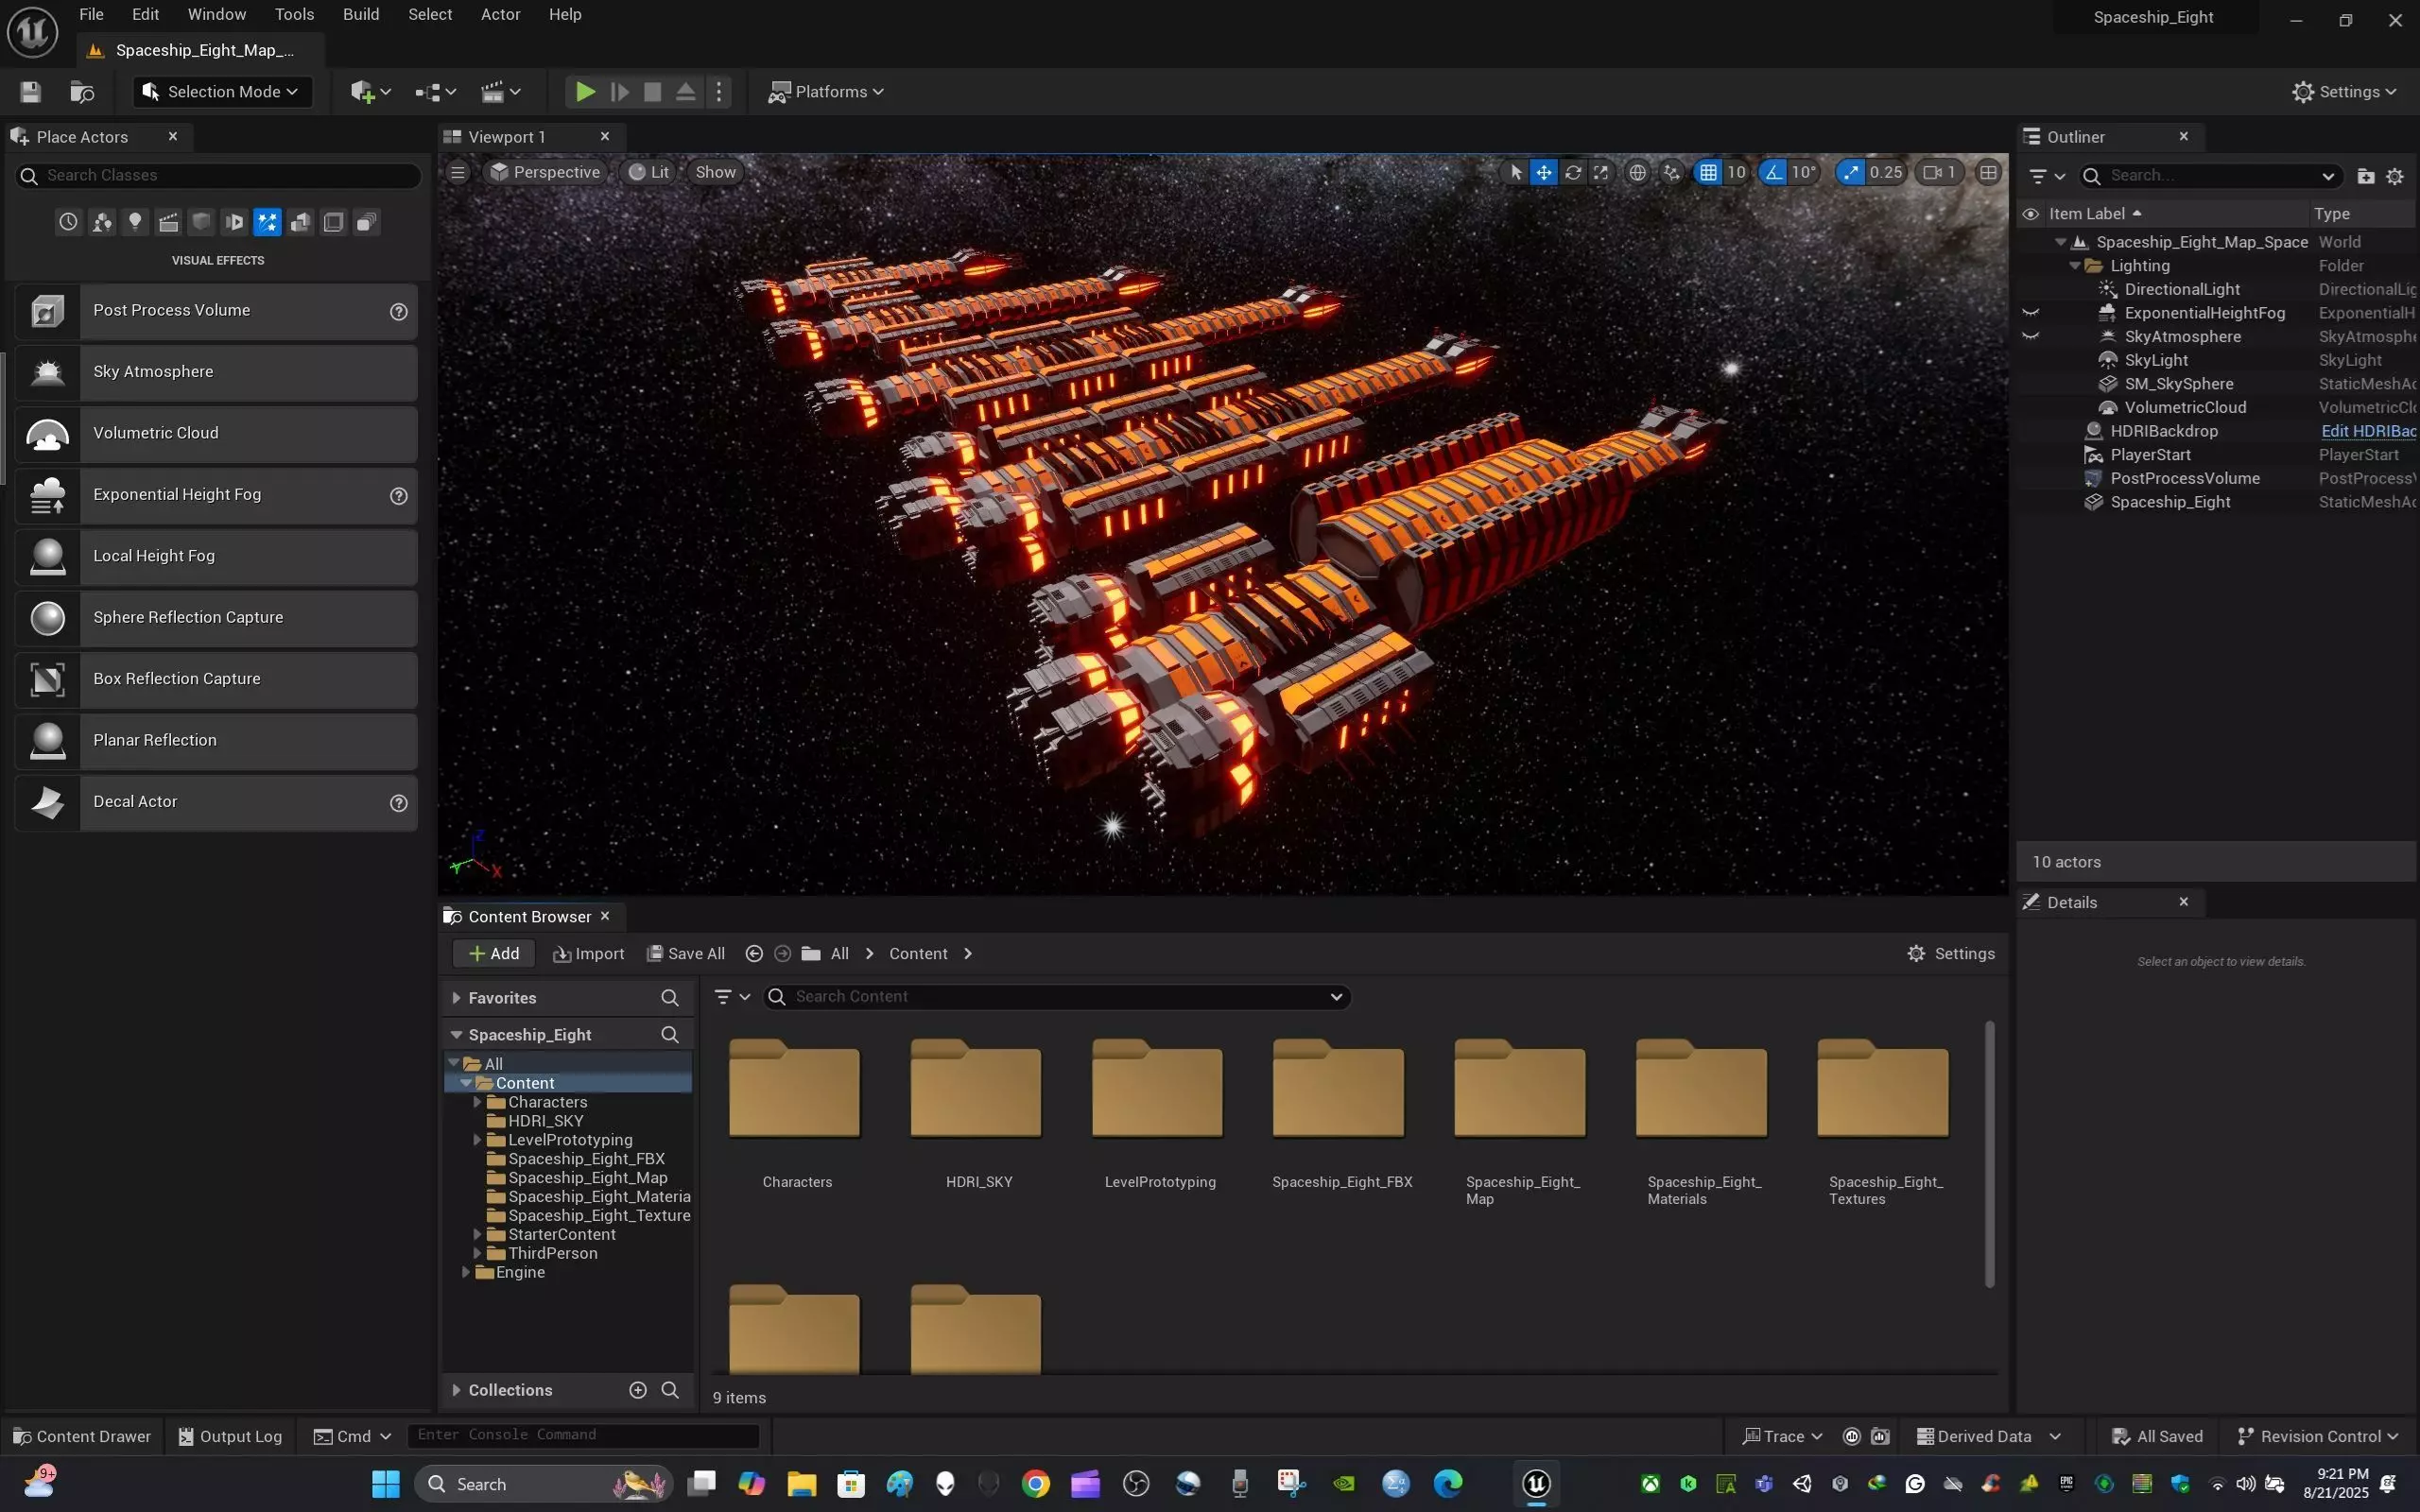Select the Recently Placed category icon

point(68,222)
